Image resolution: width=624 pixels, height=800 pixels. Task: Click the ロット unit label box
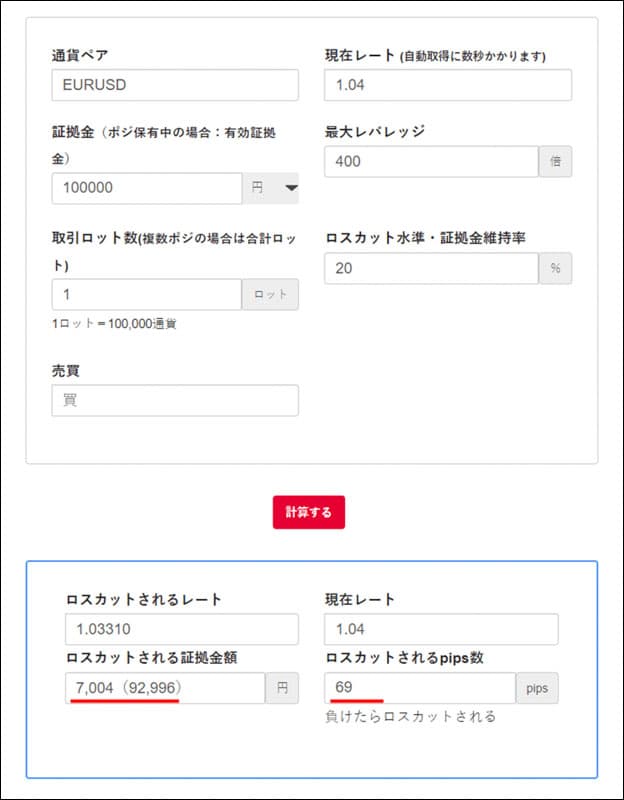(x=270, y=295)
